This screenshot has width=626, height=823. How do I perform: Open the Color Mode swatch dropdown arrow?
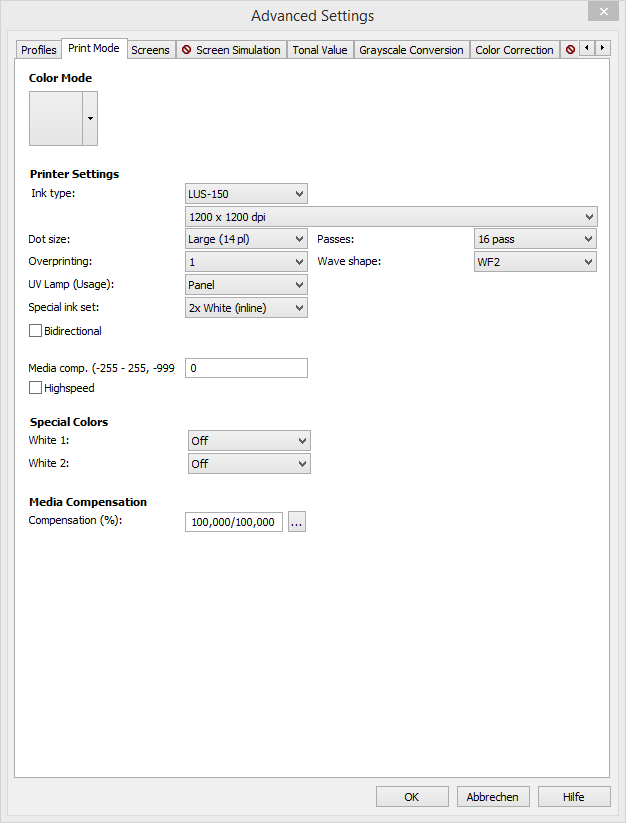(90, 118)
